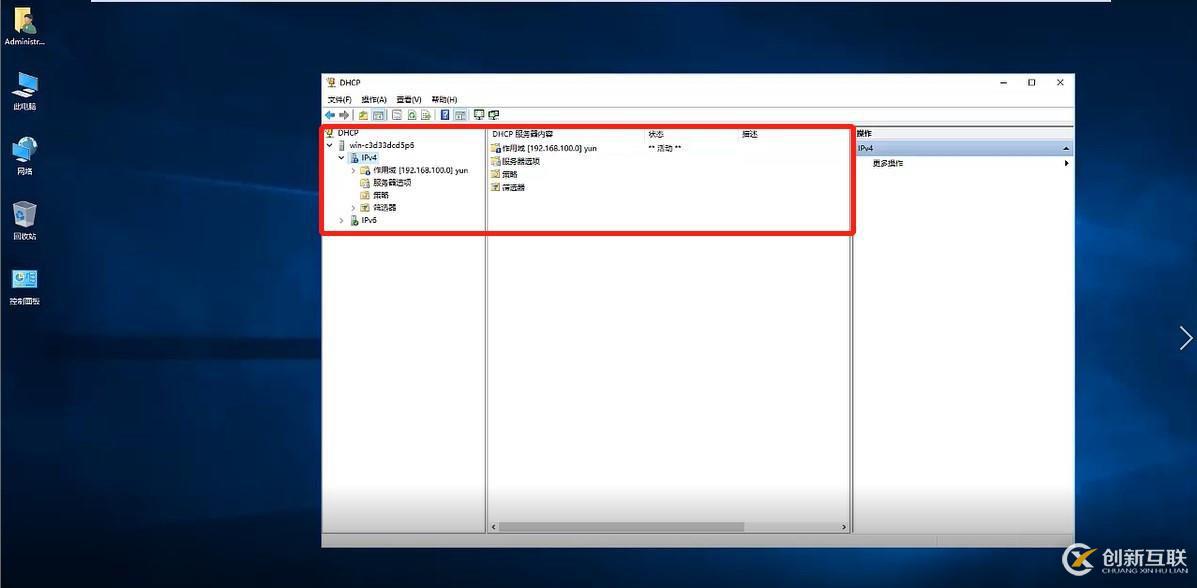Select 策略 in the contents list
The image size is (1197, 588).
click(505, 174)
